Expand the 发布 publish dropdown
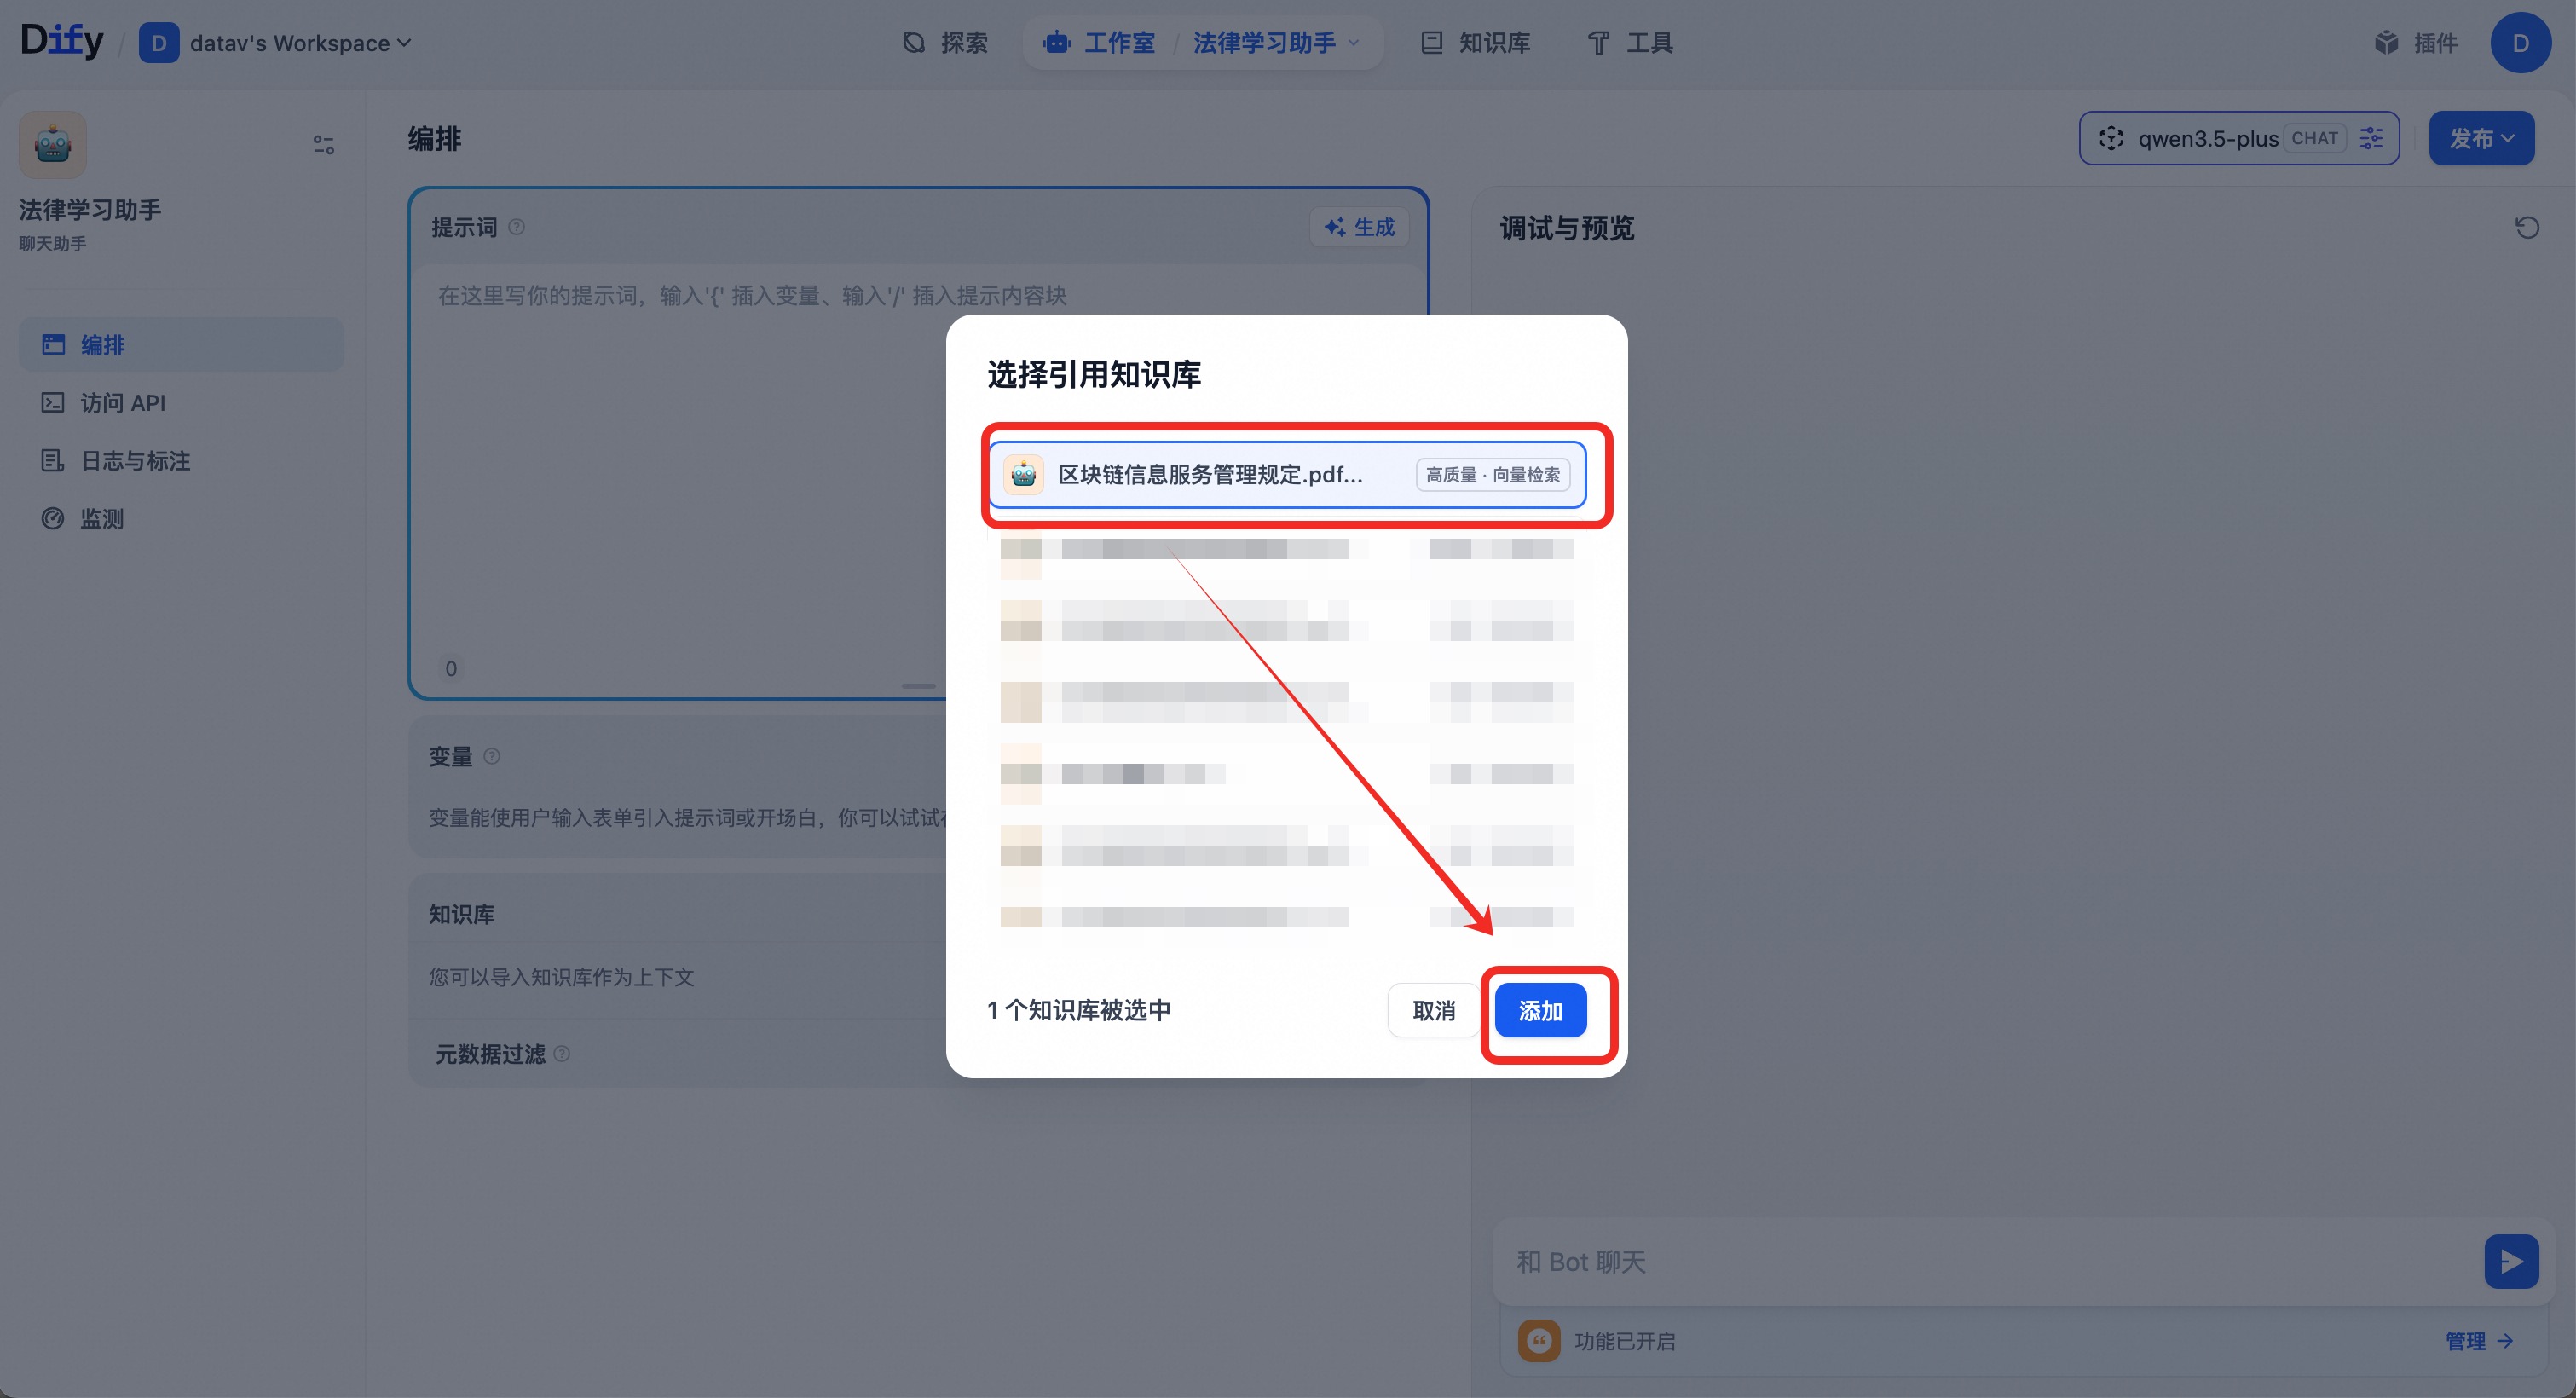 (x=2481, y=138)
